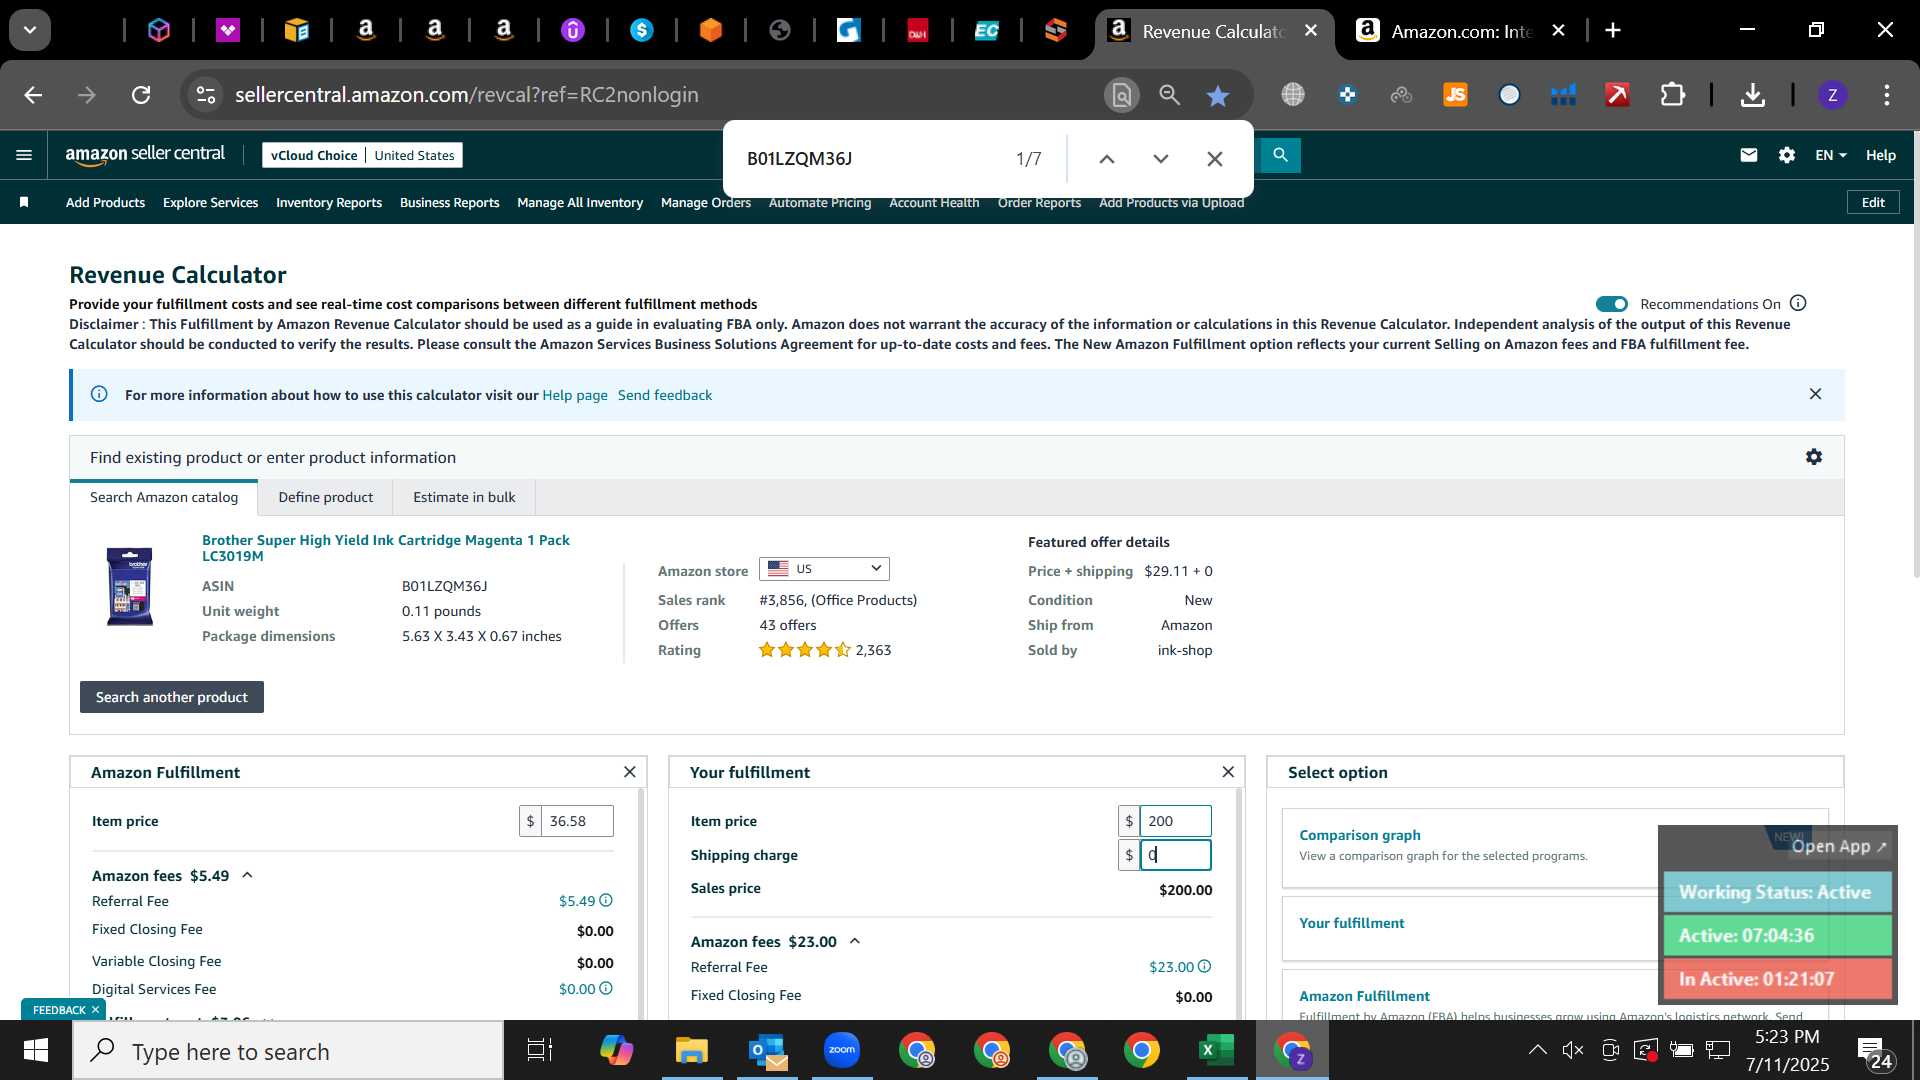The height and width of the screenshot is (1080, 1920).
Task: Open Brother Ink Cartridge product title link
Action: [x=386, y=548]
